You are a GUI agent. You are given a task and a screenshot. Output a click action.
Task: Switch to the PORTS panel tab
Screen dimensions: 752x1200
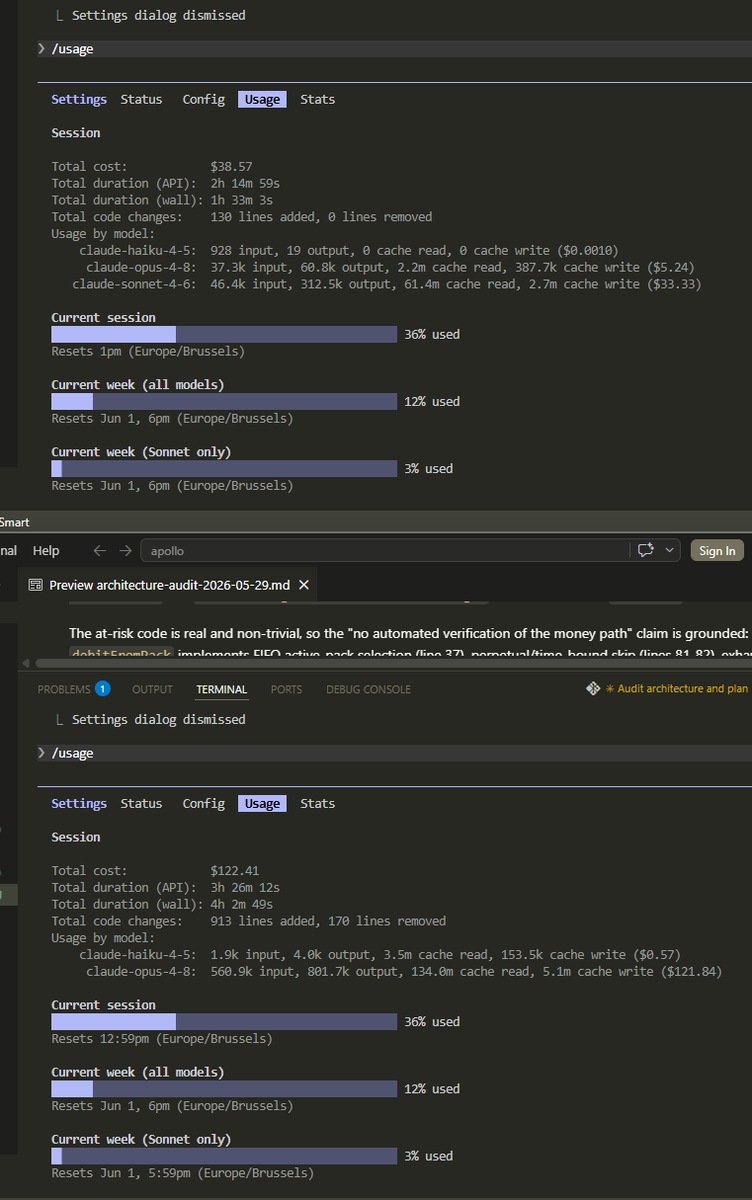[x=286, y=689]
